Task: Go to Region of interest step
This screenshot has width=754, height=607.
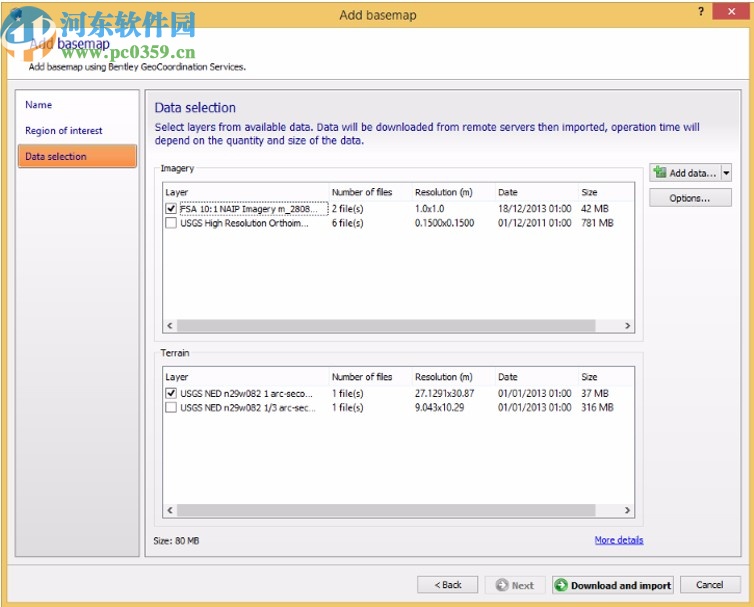Action: (63, 131)
